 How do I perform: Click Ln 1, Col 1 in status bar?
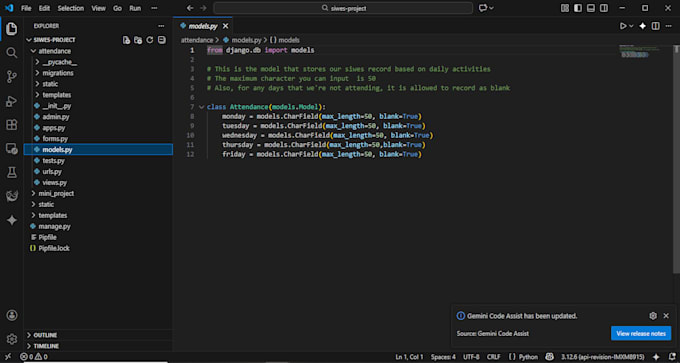click(409, 357)
